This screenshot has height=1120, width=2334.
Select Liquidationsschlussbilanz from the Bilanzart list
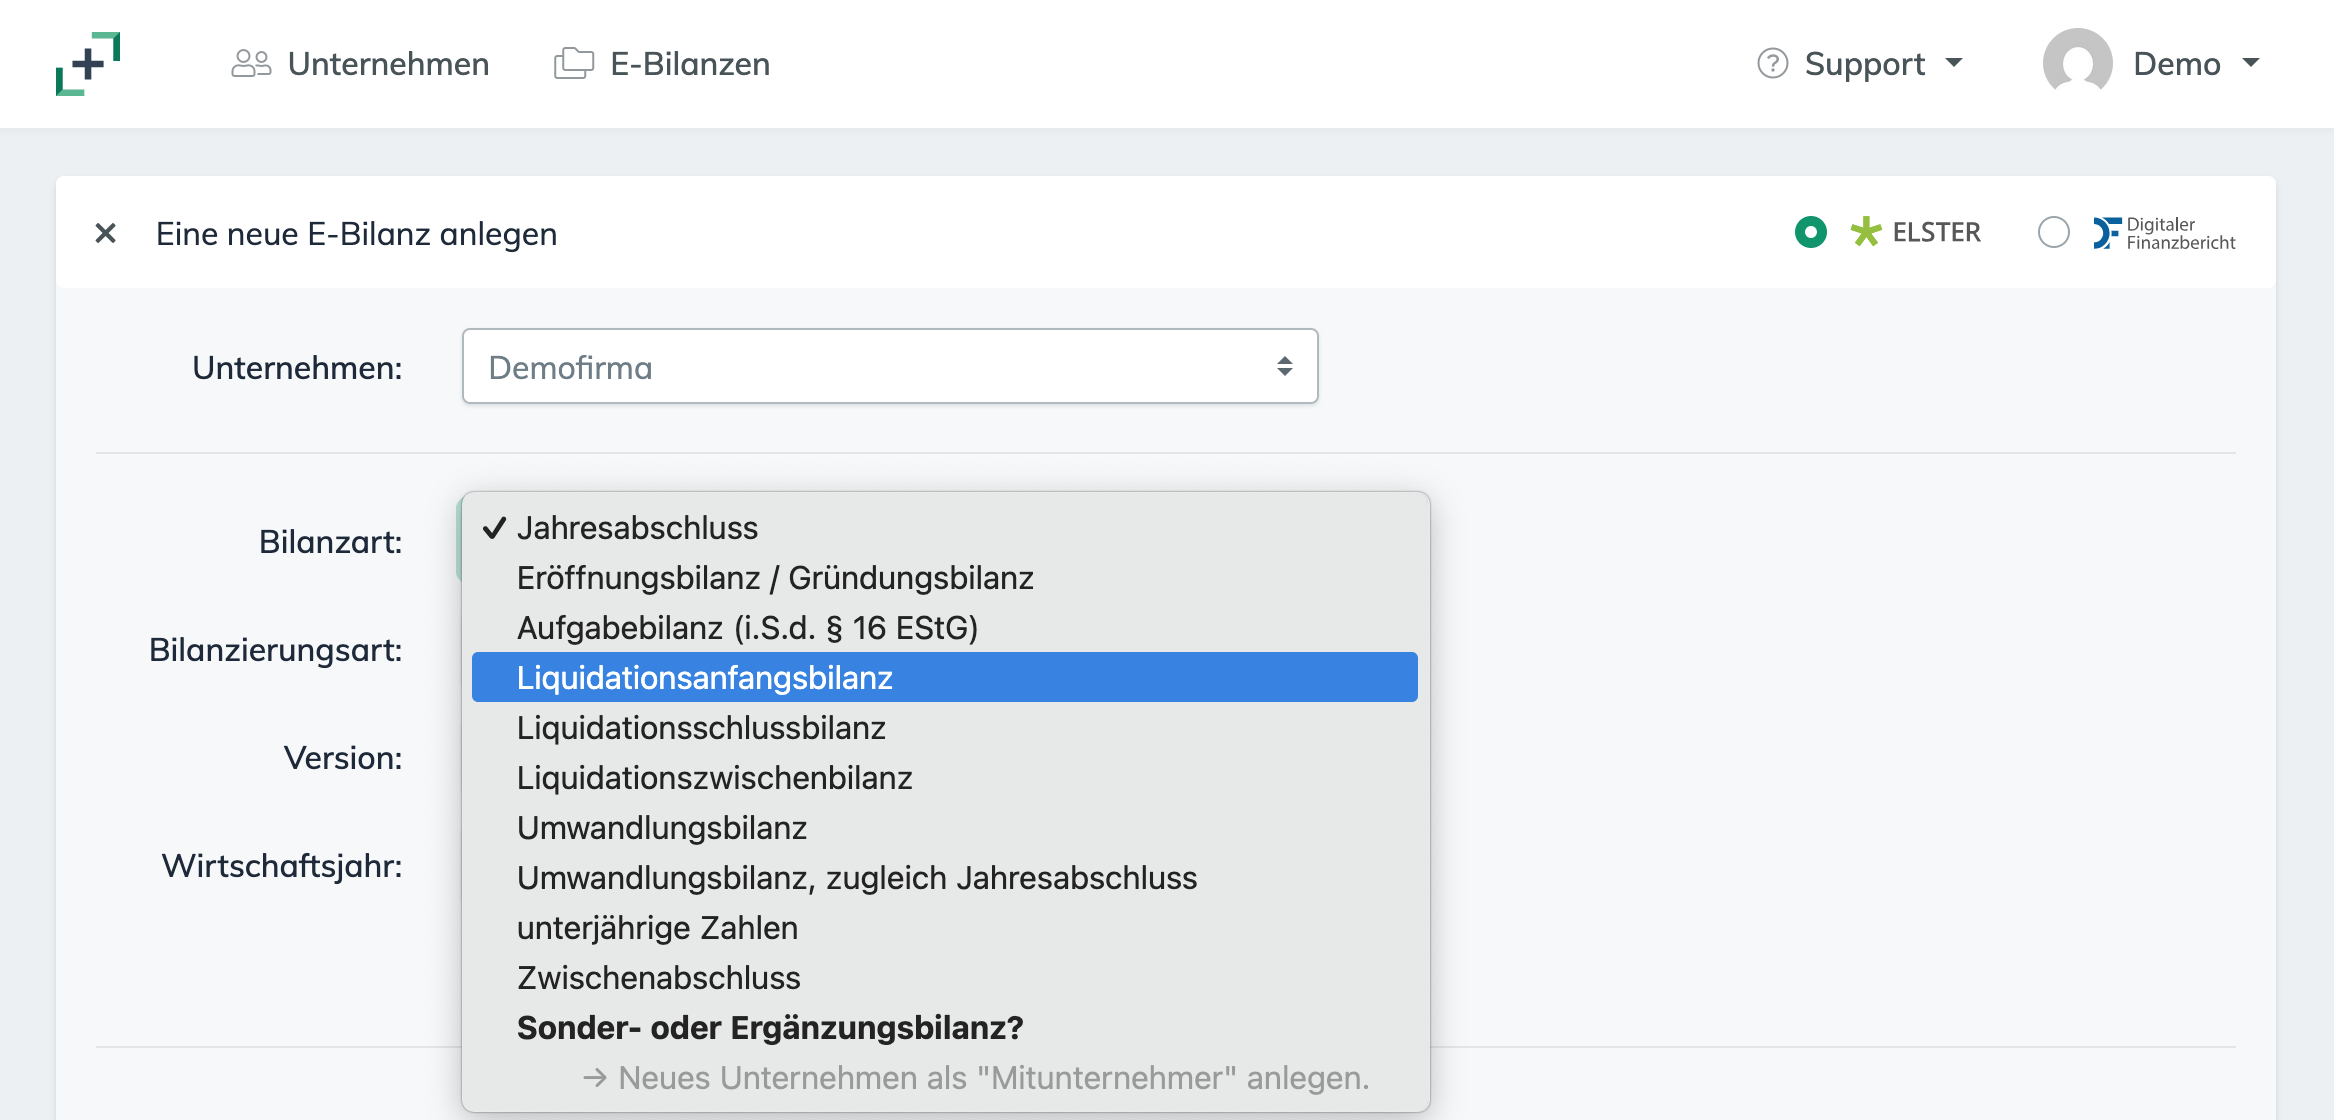pyautogui.click(x=701, y=727)
